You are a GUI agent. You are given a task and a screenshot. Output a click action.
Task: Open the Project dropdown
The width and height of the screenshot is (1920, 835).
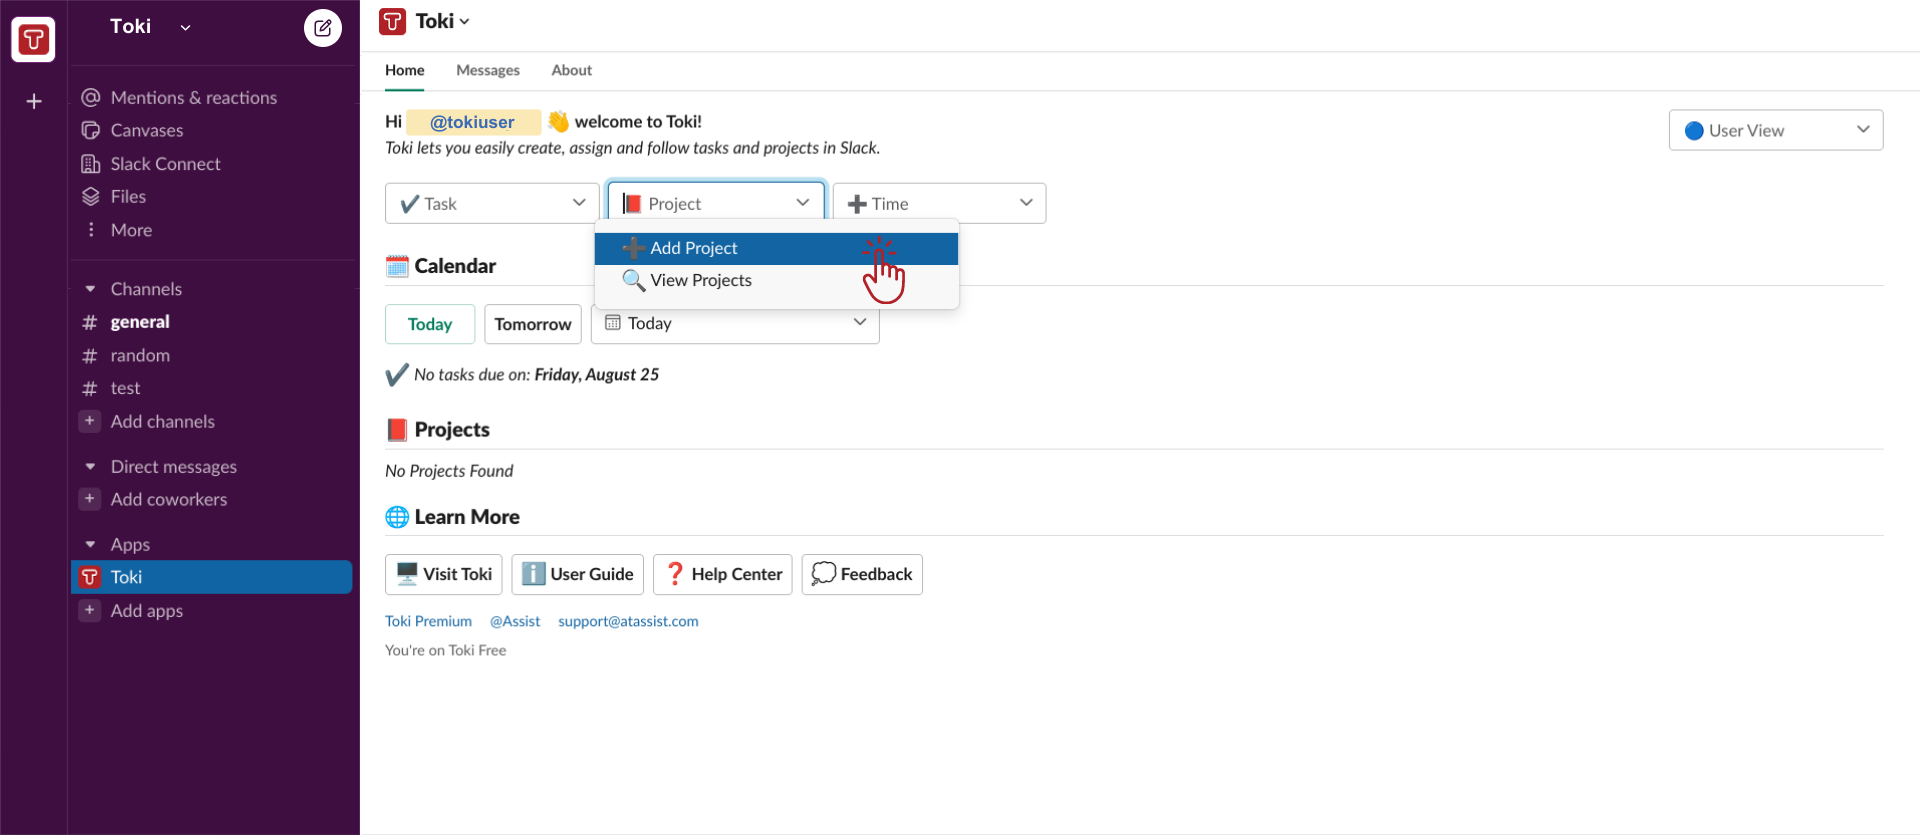pos(716,203)
